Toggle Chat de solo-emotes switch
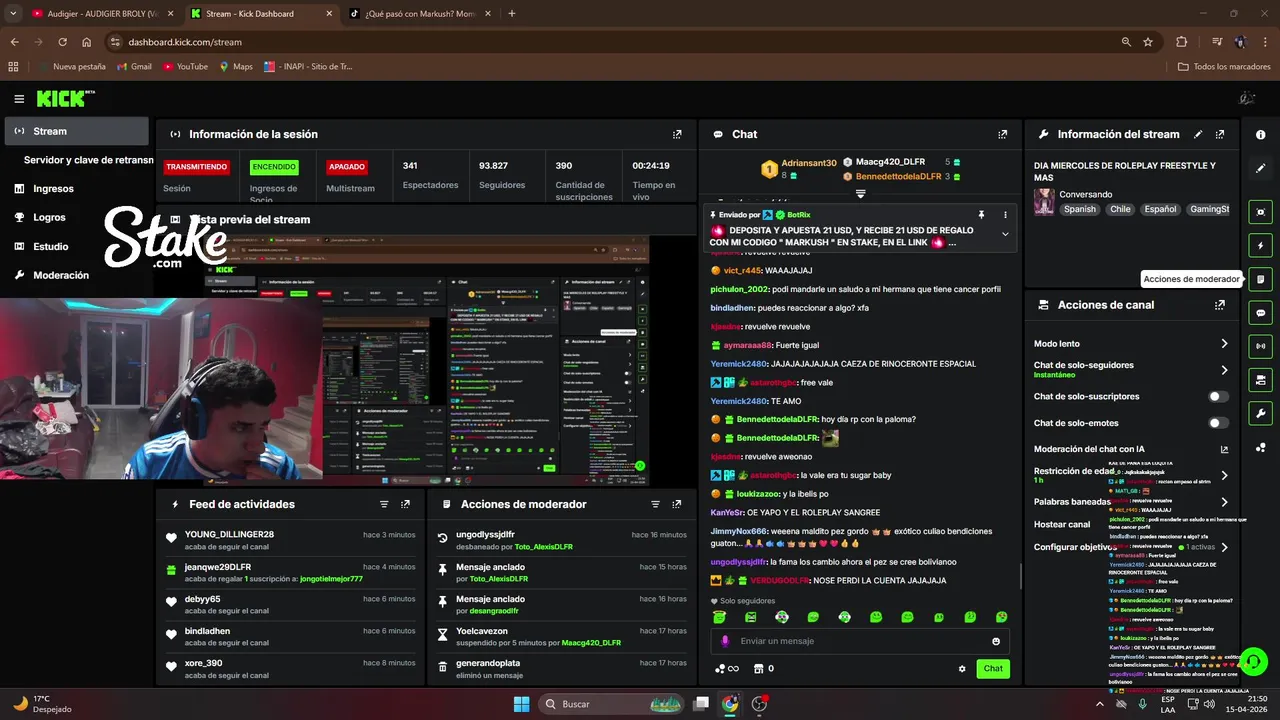 [1218, 423]
